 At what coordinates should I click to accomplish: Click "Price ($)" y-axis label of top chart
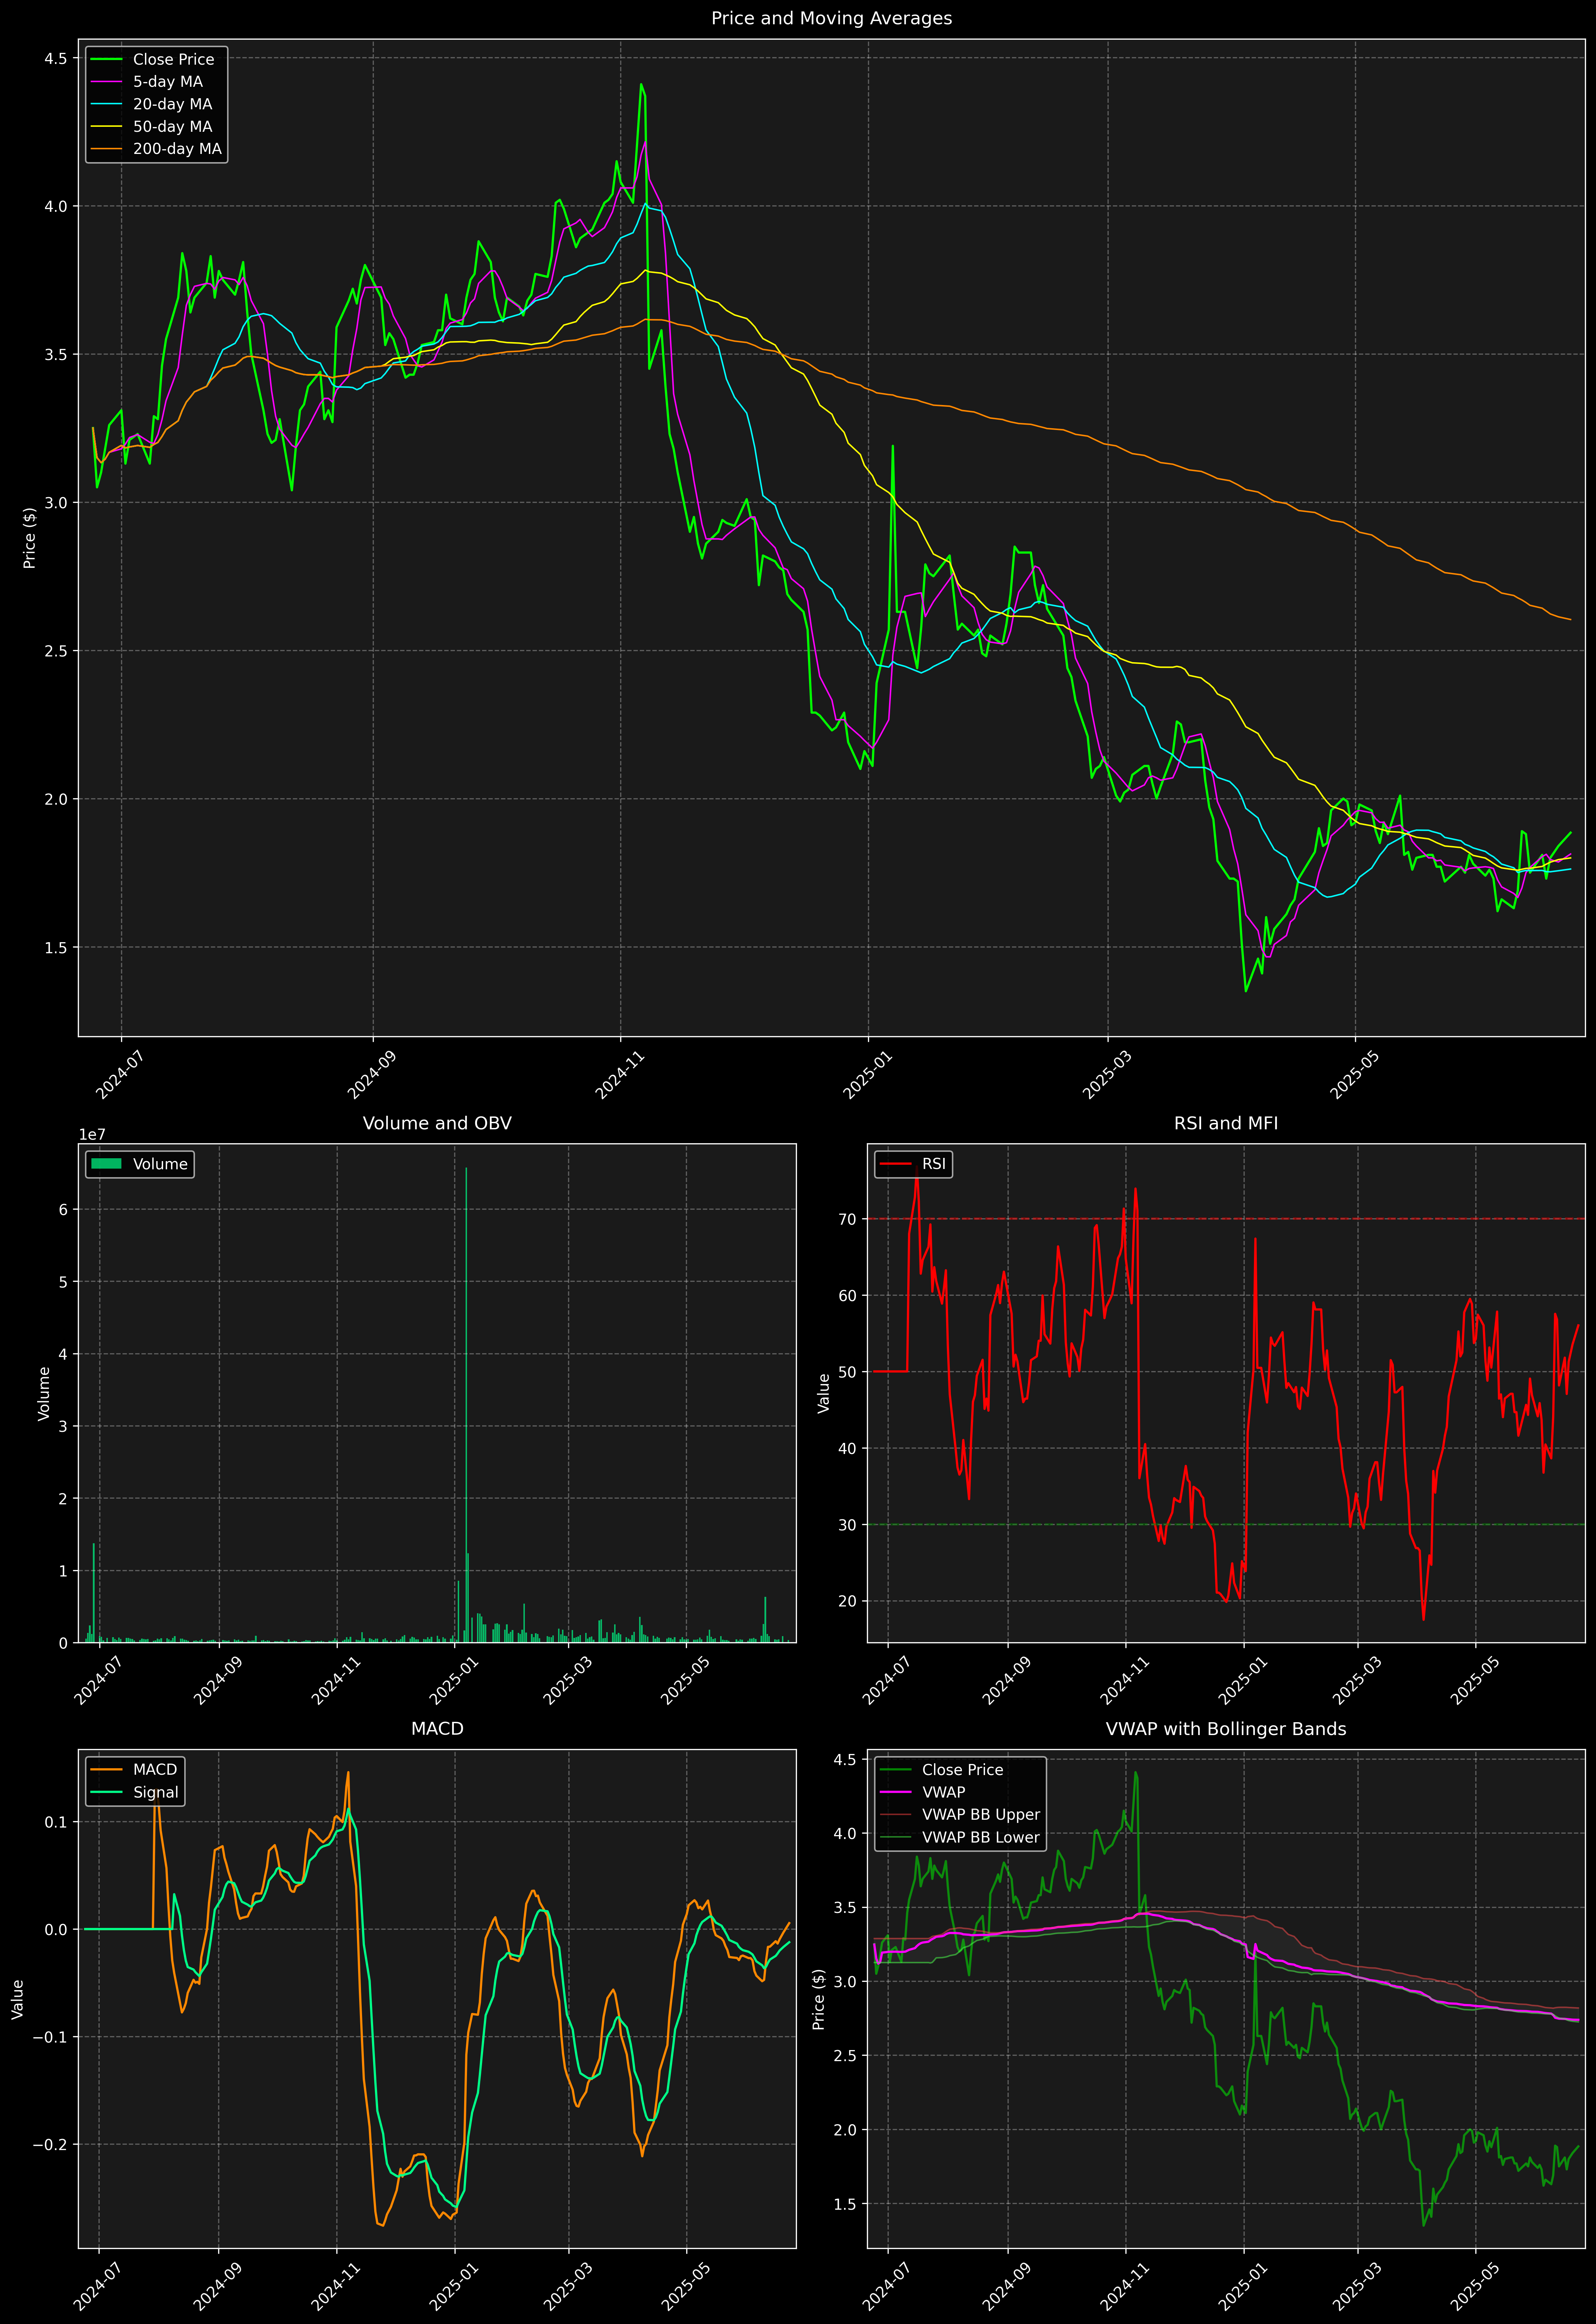[x=30, y=538]
